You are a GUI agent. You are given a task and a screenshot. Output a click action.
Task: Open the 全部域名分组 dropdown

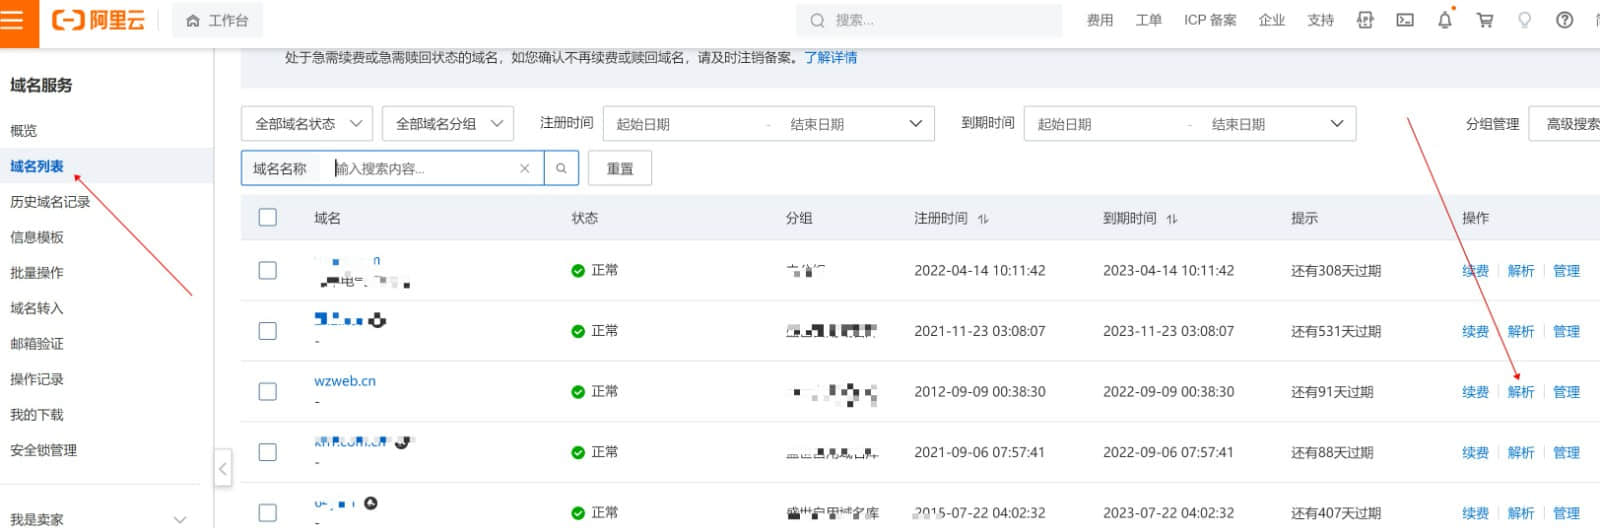point(447,124)
